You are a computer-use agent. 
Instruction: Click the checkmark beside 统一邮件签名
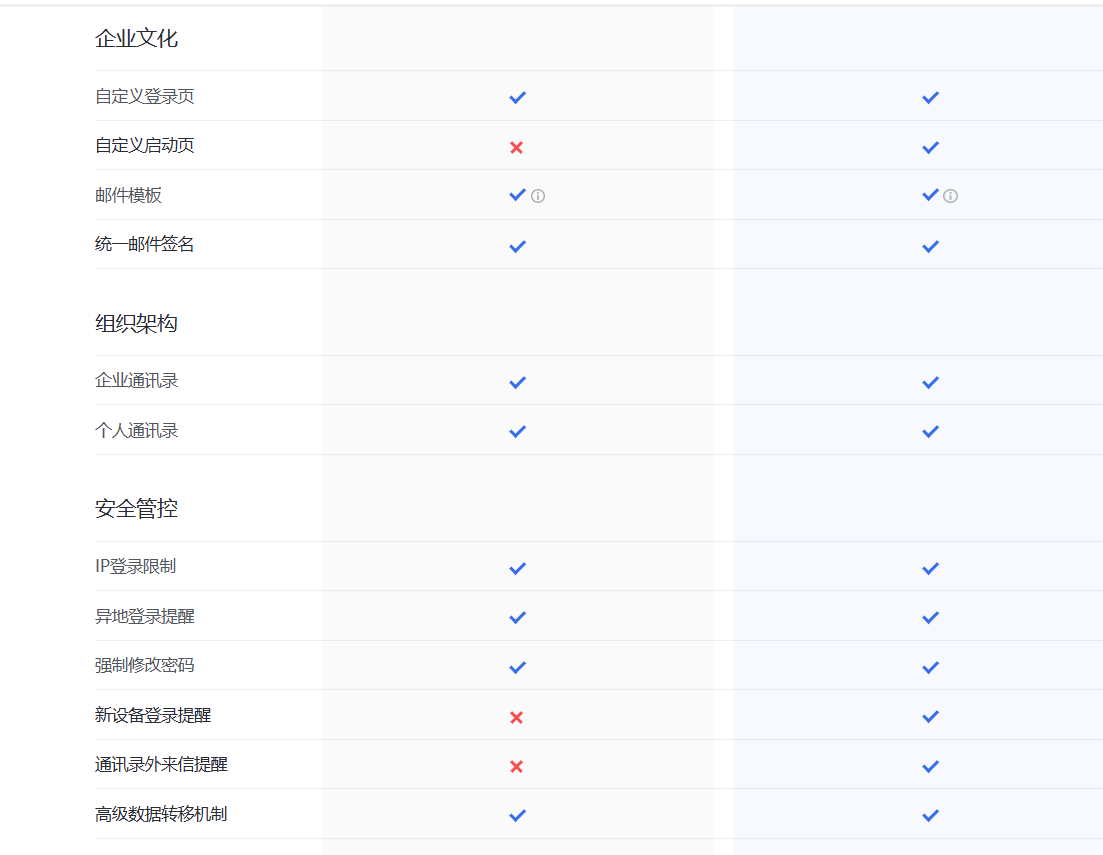point(517,245)
